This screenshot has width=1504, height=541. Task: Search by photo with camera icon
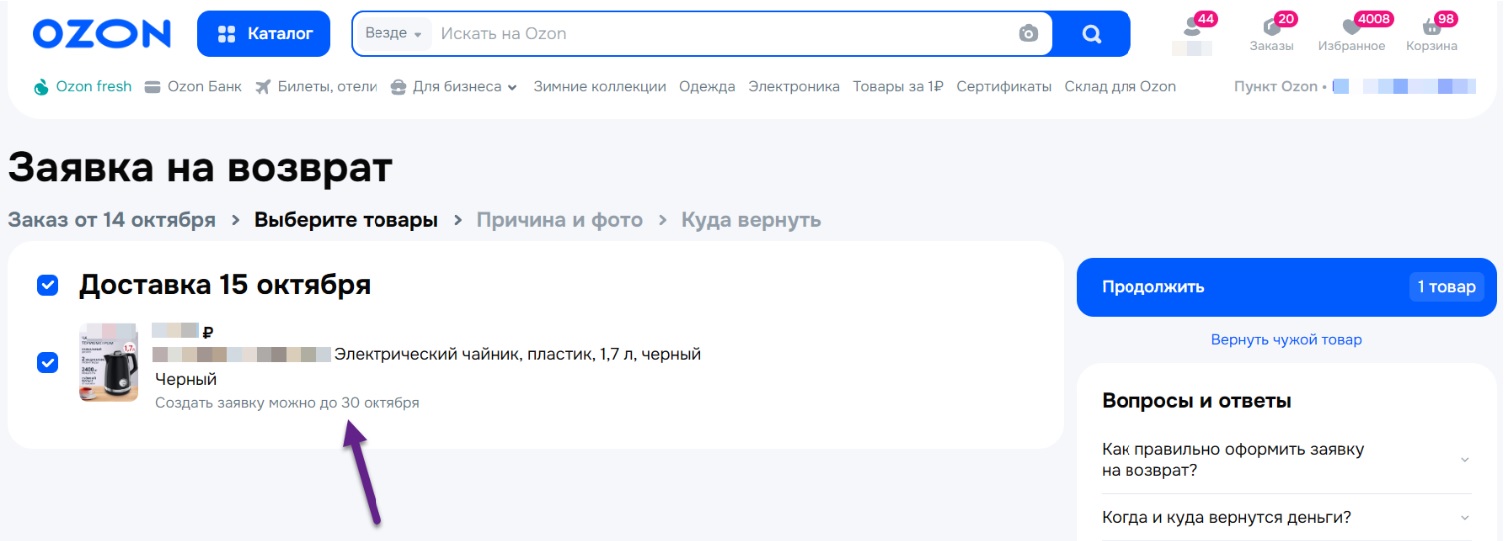point(1029,34)
